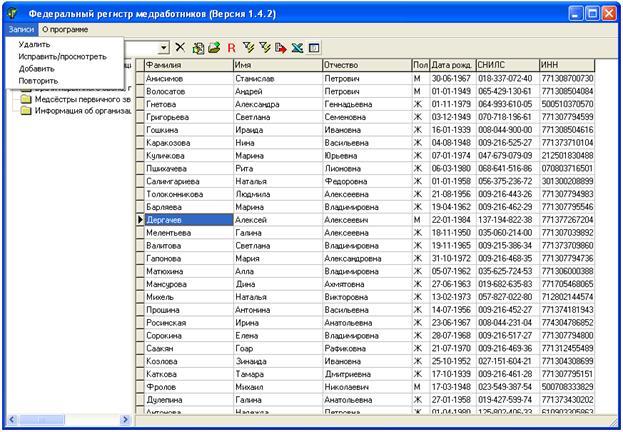The height and width of the screenshot is (432, 623).
Task: Click the red R toolbar icon
Action: tap(232, 48)
